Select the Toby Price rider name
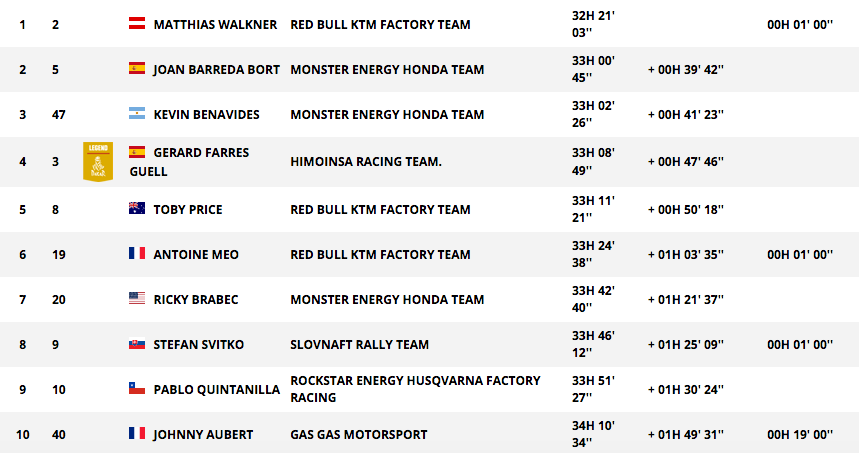 tap(188, 210)
